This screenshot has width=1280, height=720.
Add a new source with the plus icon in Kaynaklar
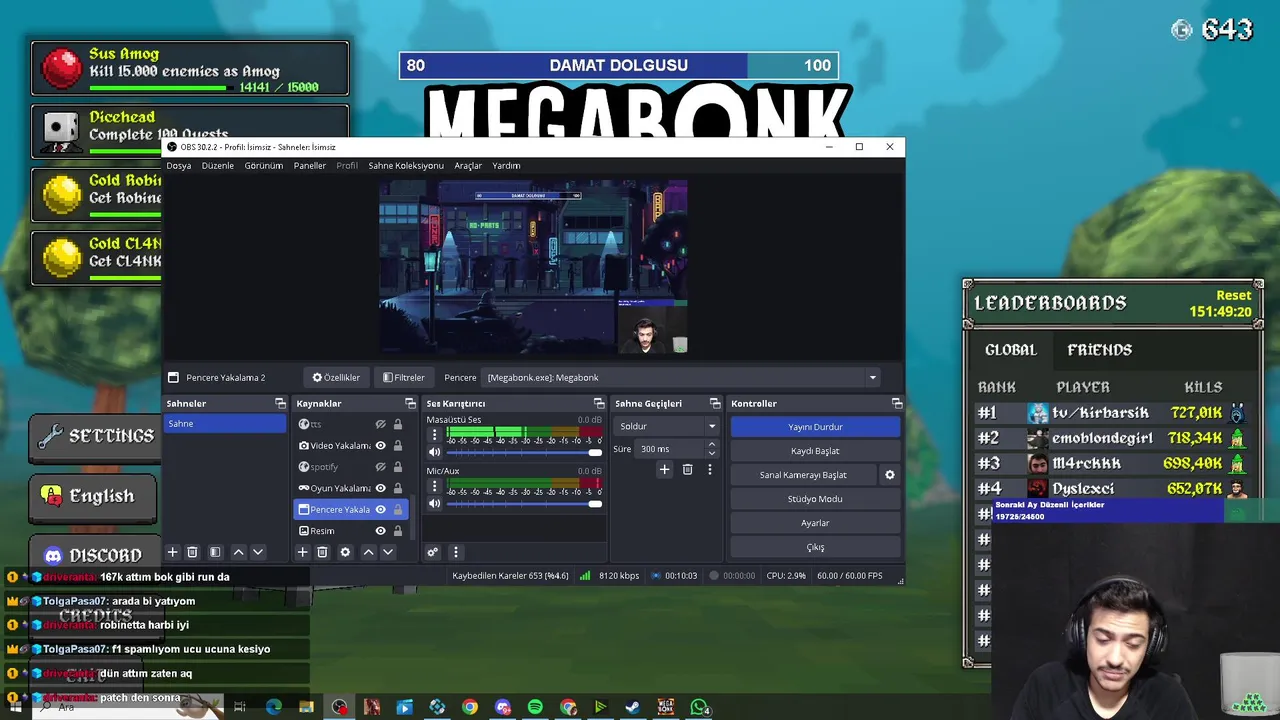pyautogui.click(x=302, y=552)
